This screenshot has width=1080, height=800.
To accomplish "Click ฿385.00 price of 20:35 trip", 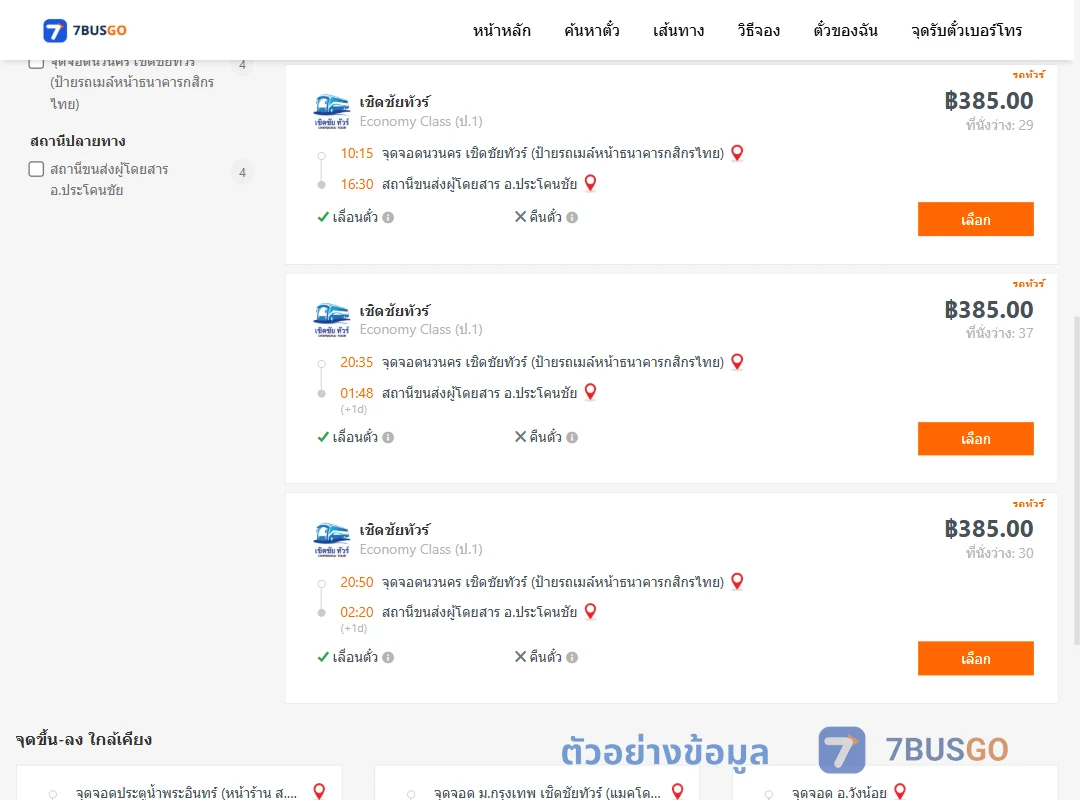I will pos(989,309).
